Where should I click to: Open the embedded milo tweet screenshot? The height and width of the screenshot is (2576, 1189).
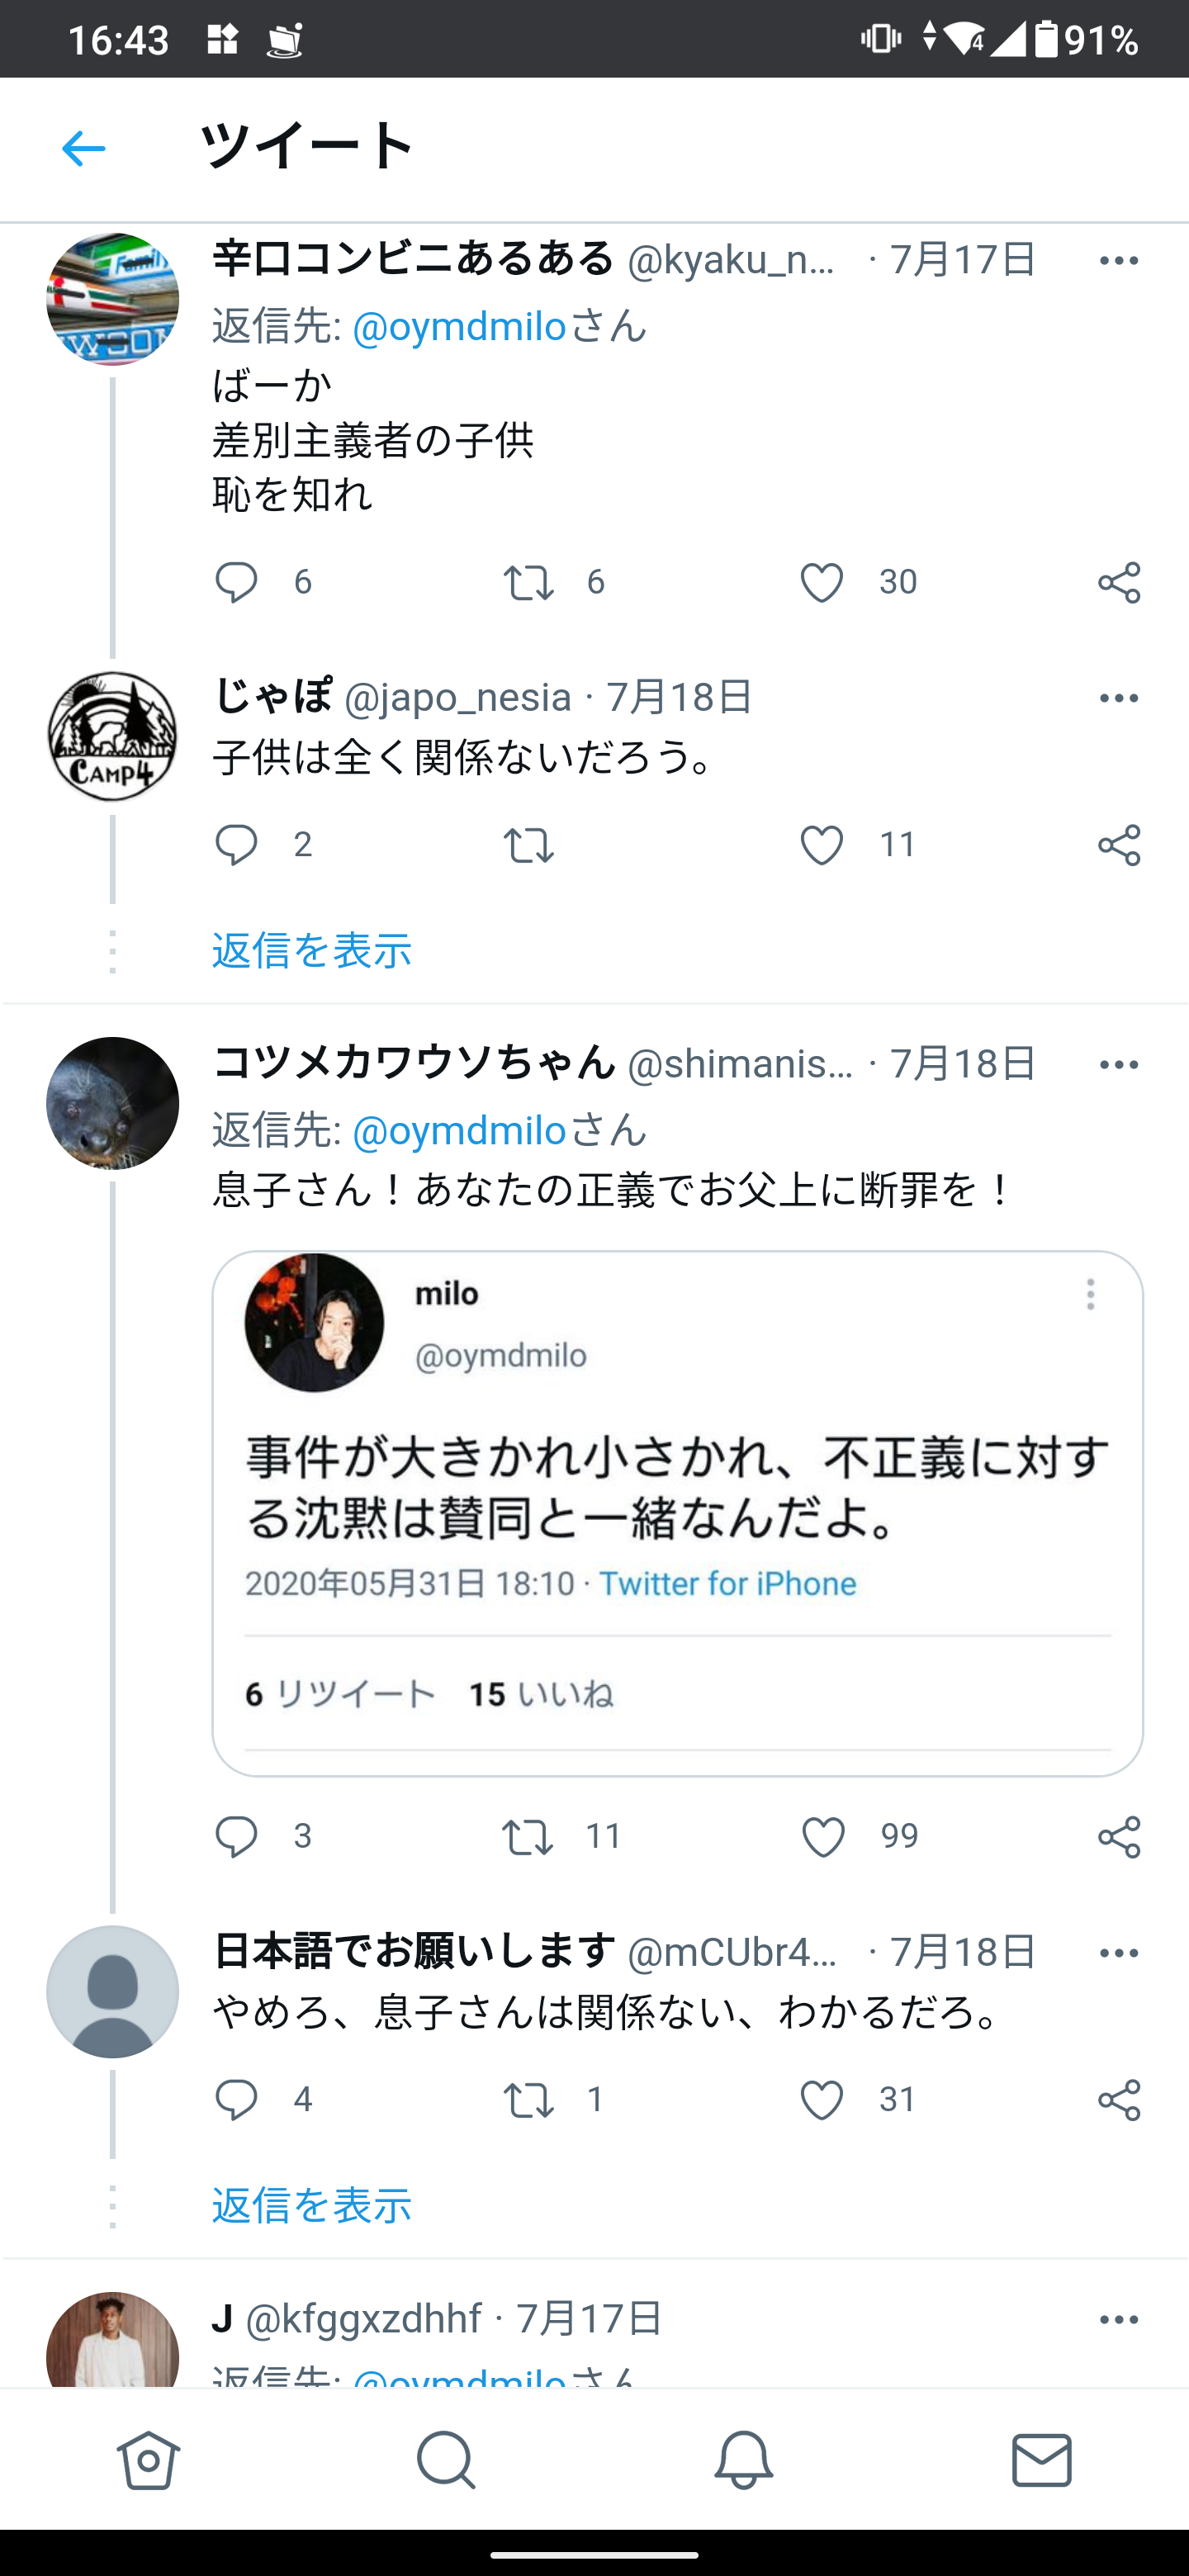pos(677,1512)
